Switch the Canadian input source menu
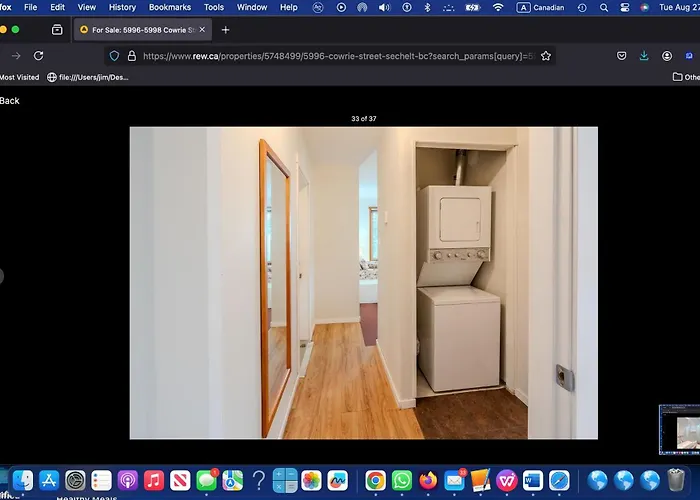 pyautogui.click(x=541, y=8)
